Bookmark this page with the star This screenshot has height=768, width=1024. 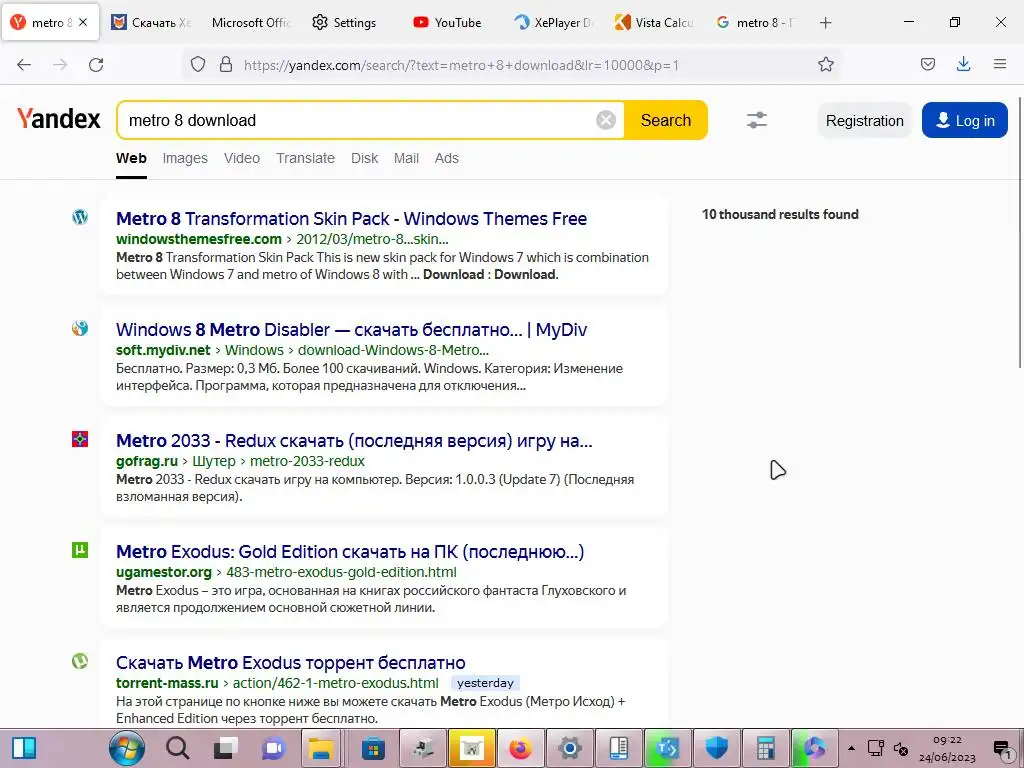[x=825, y=64]
